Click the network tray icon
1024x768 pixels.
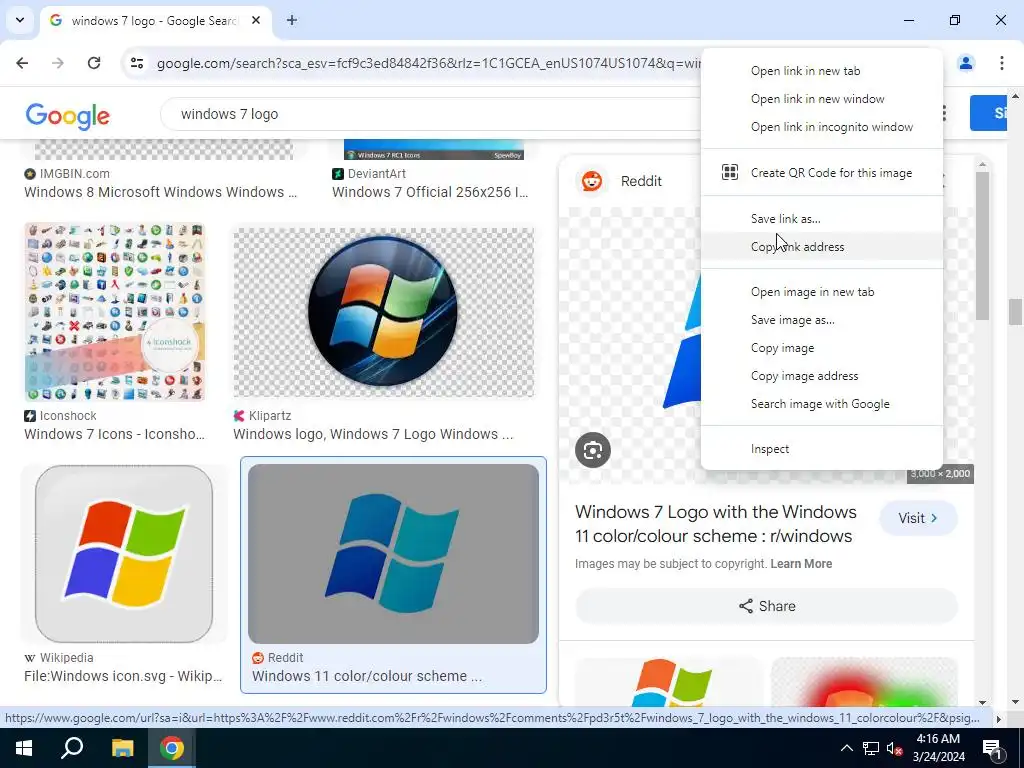point(871,748)
